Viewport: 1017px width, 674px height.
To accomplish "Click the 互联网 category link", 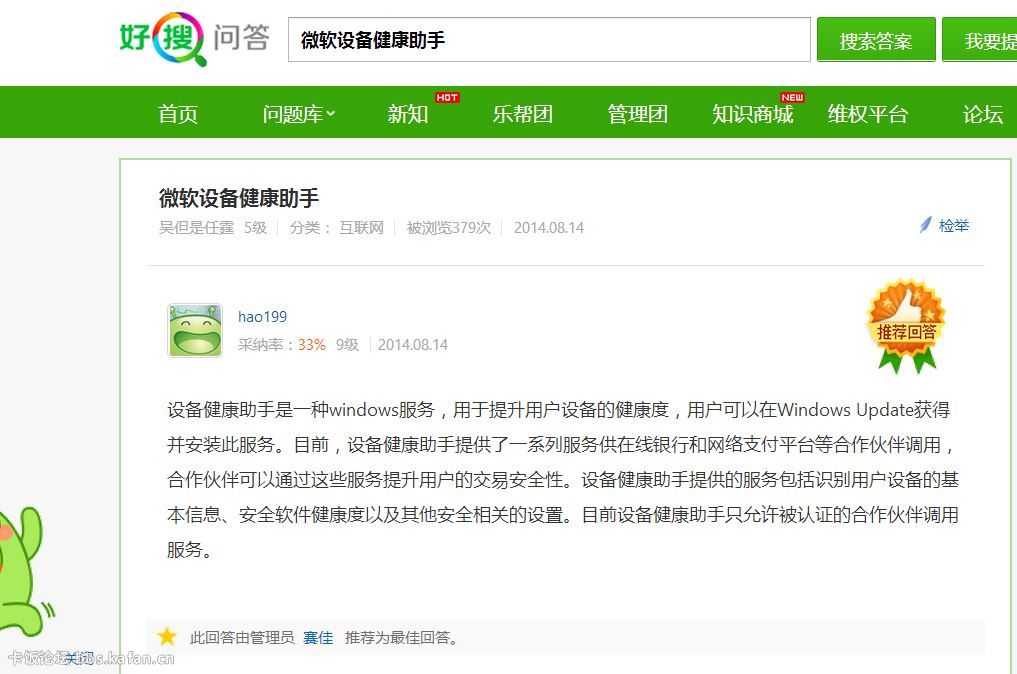I will (x=361, y=228).
